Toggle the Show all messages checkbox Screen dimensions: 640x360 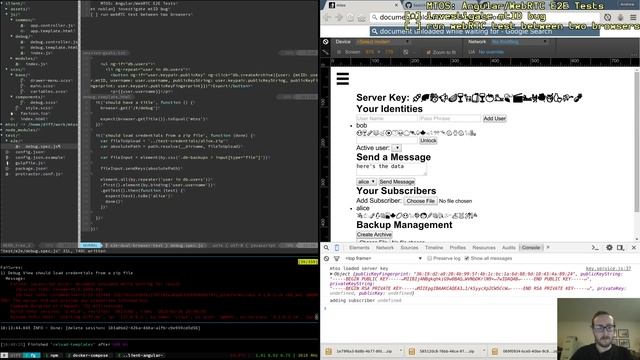click(467, 258)
